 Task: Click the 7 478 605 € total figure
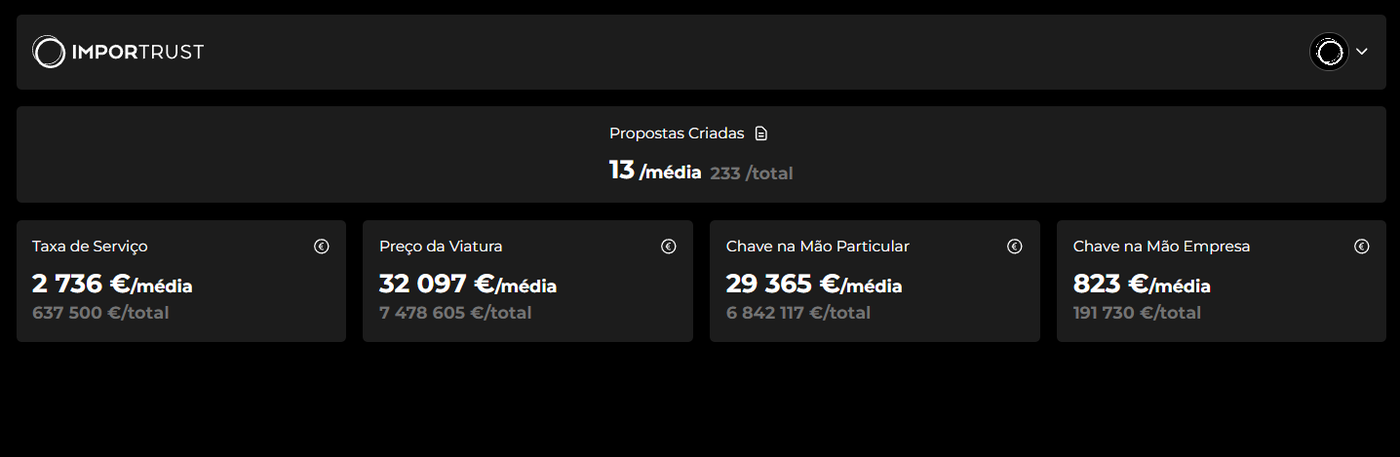pyautogui.click(x=455, y=313)
